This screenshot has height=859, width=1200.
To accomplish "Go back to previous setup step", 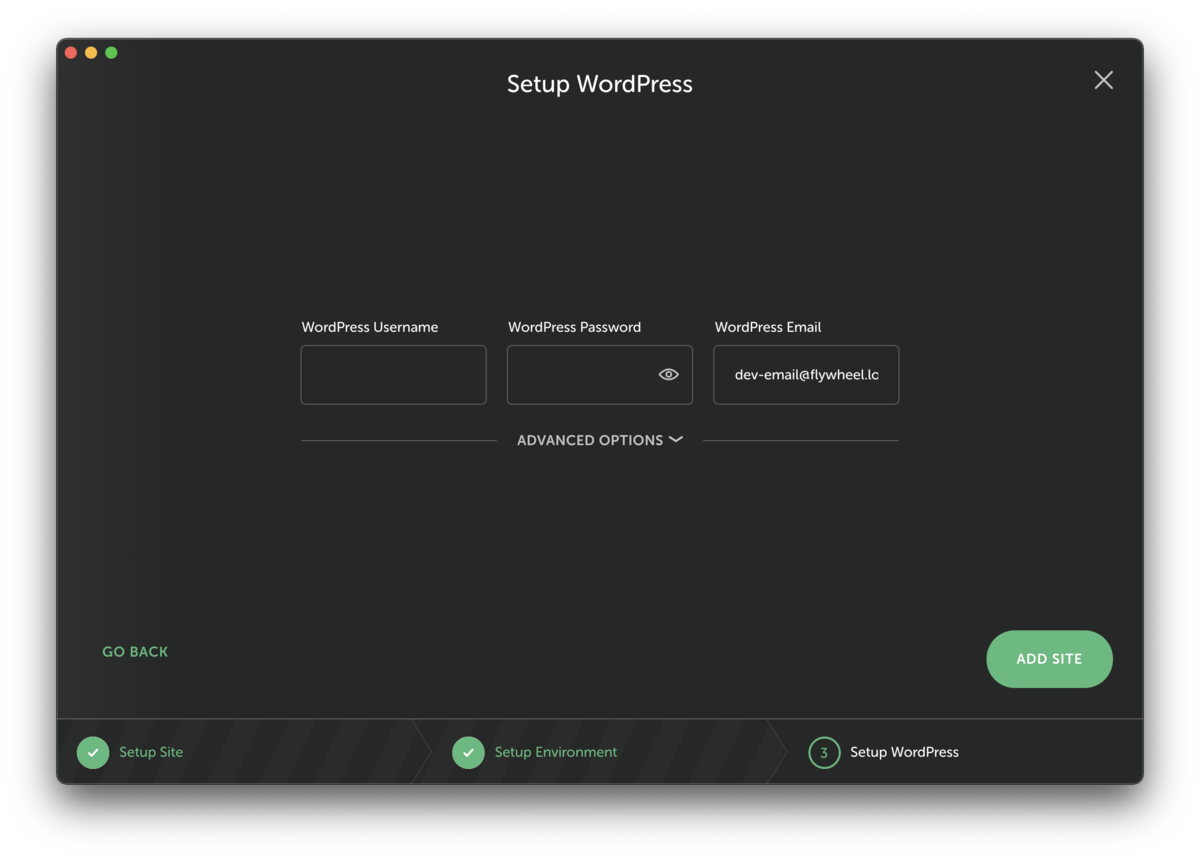I will click(135, 652).
